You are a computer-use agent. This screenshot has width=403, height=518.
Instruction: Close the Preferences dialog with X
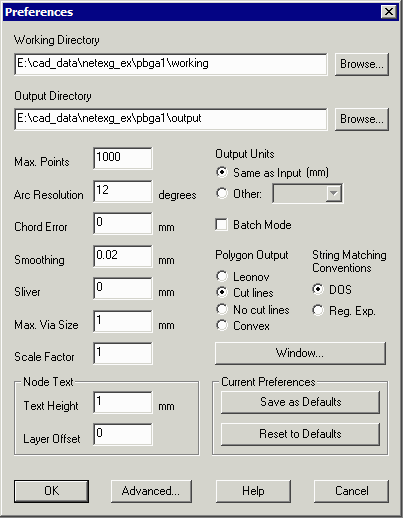(388, 12)
